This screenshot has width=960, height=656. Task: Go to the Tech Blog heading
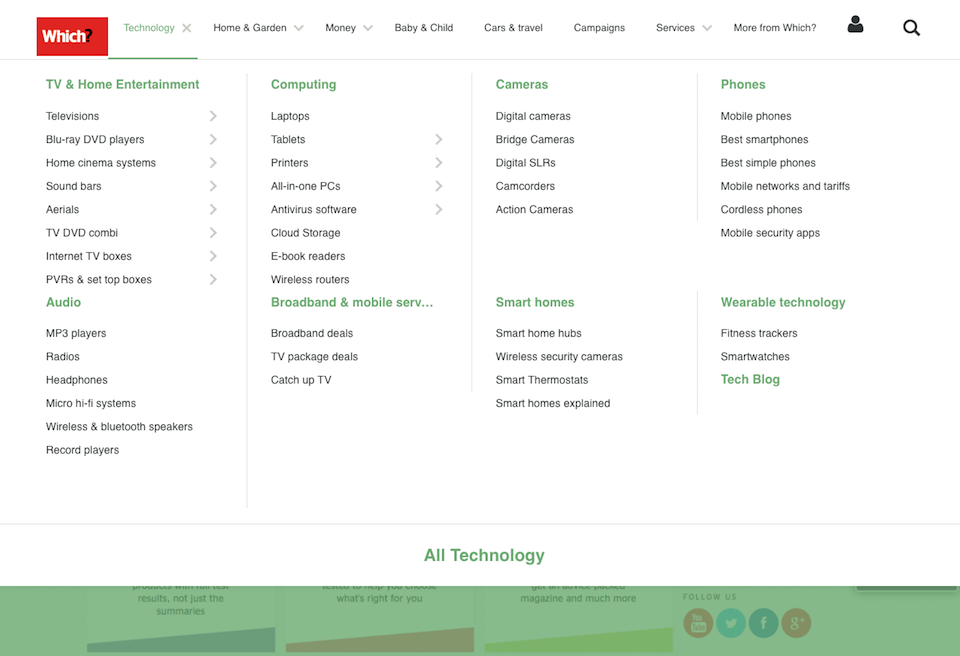click(750, 380)
